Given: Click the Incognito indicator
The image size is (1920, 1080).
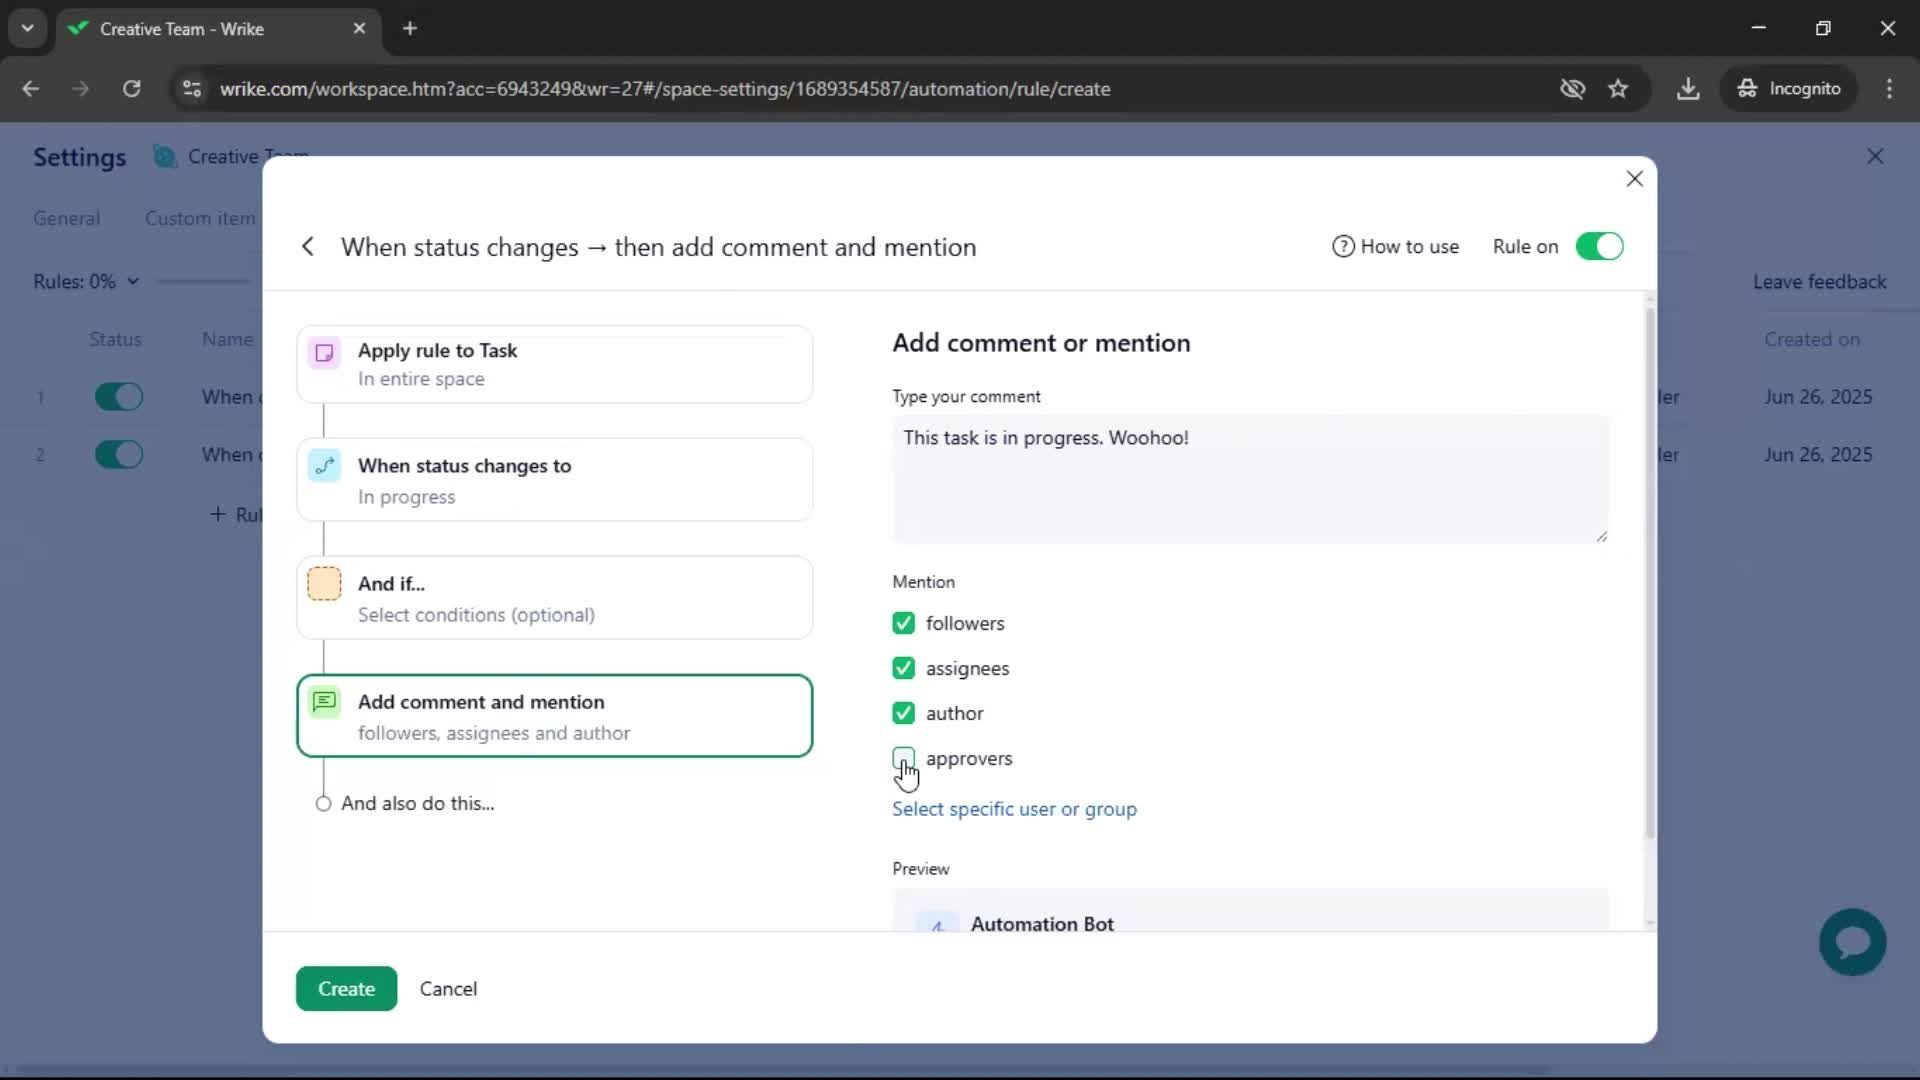Looking at the screenshot, I should click(1789, 89).
